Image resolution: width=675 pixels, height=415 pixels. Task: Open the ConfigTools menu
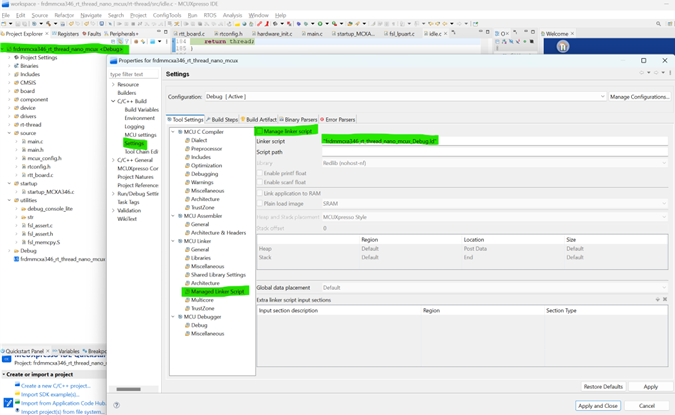point(167,15)
